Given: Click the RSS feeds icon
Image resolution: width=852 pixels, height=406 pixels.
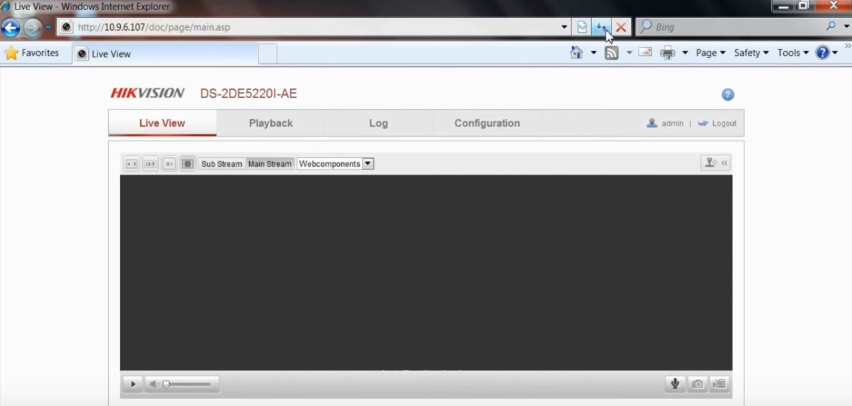Looking at the screenshot, I should click(612, 53).
